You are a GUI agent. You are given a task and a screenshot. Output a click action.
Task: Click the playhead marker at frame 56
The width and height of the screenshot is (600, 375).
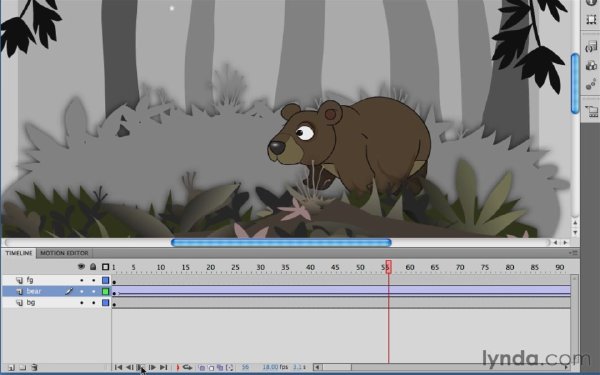(388, 267)
